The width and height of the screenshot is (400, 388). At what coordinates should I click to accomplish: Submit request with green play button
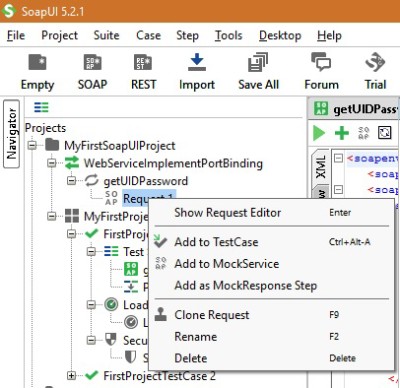tap(319, 133)
